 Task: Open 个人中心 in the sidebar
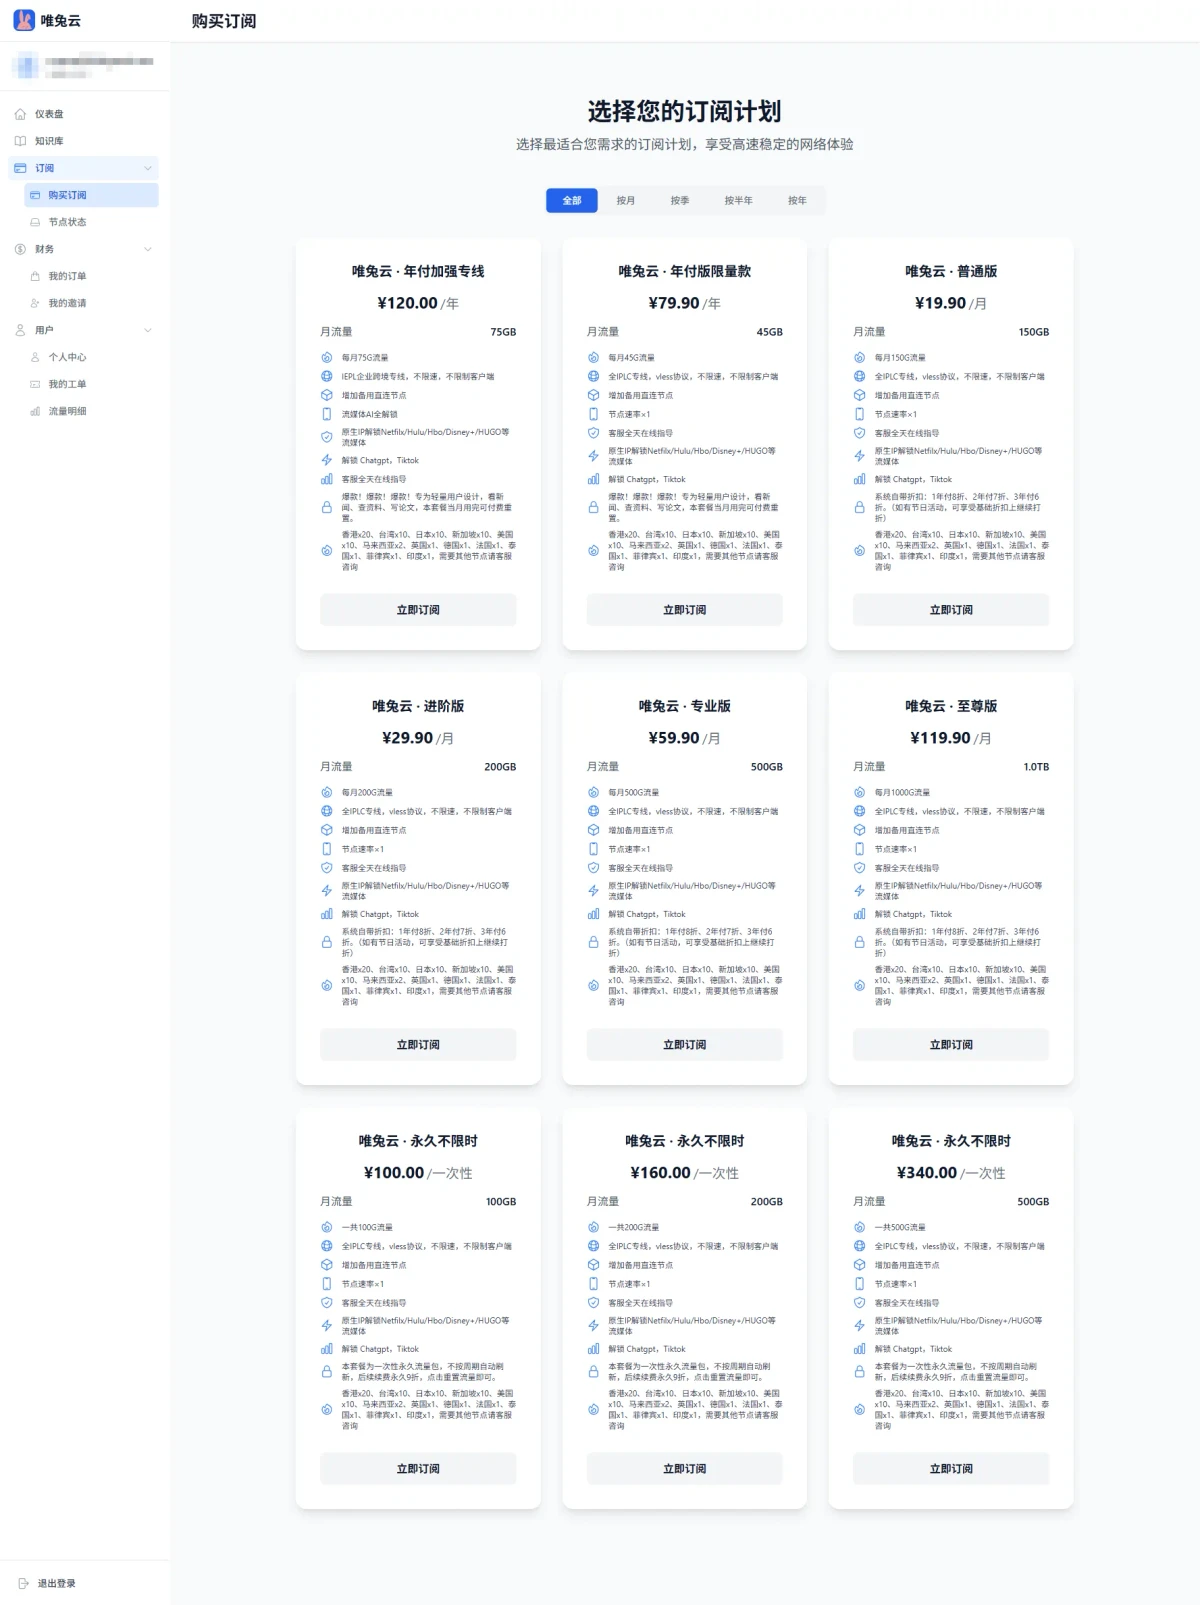click(68, 357)
